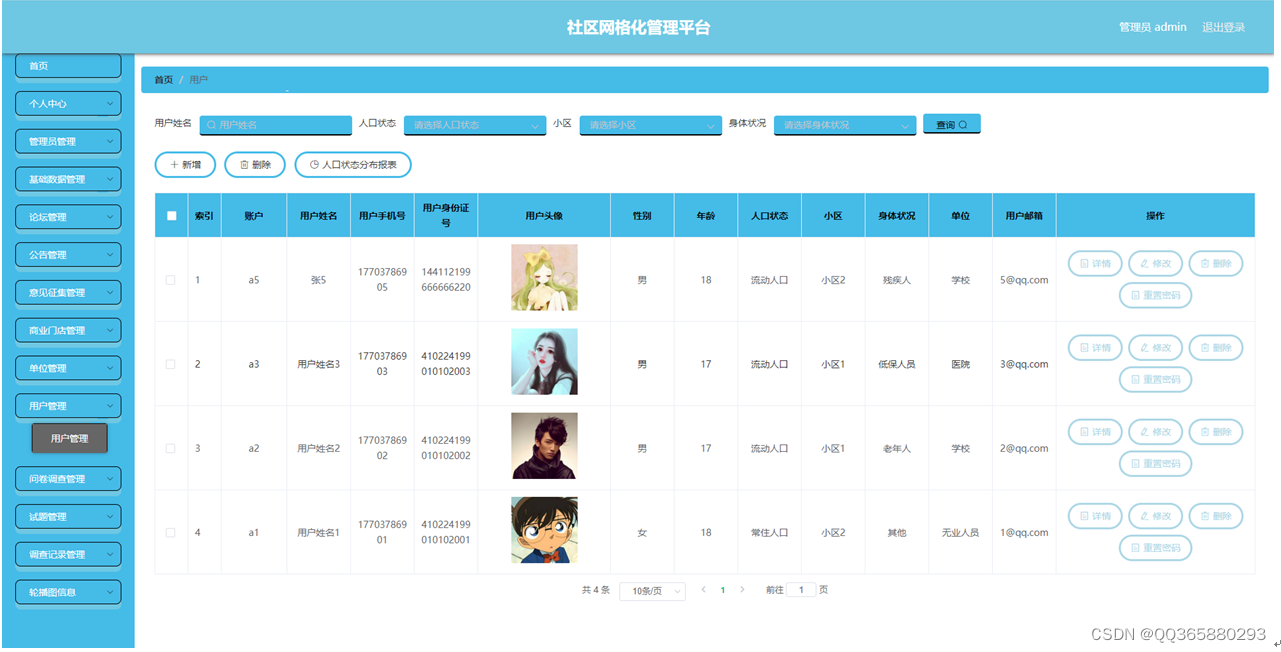This screenshot has height=652, width=1281.
Task: Click 修改 pencil icon for 用户姓名3
Action: pos(1155,347)
